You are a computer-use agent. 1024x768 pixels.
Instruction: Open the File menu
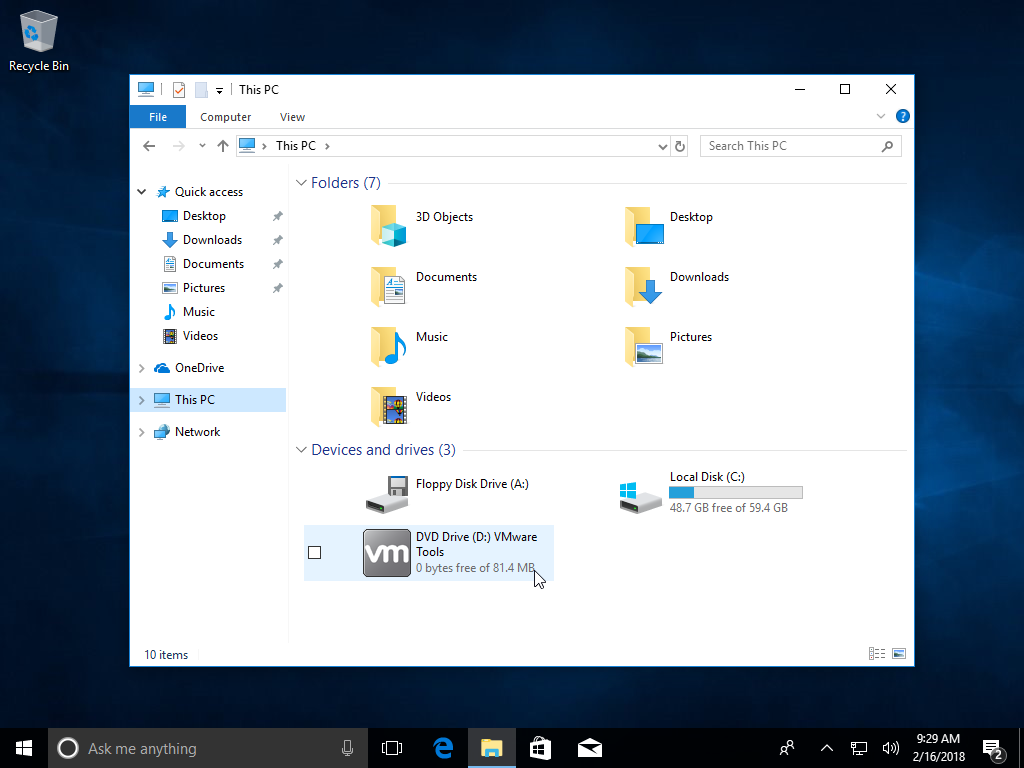coord(158,117)
